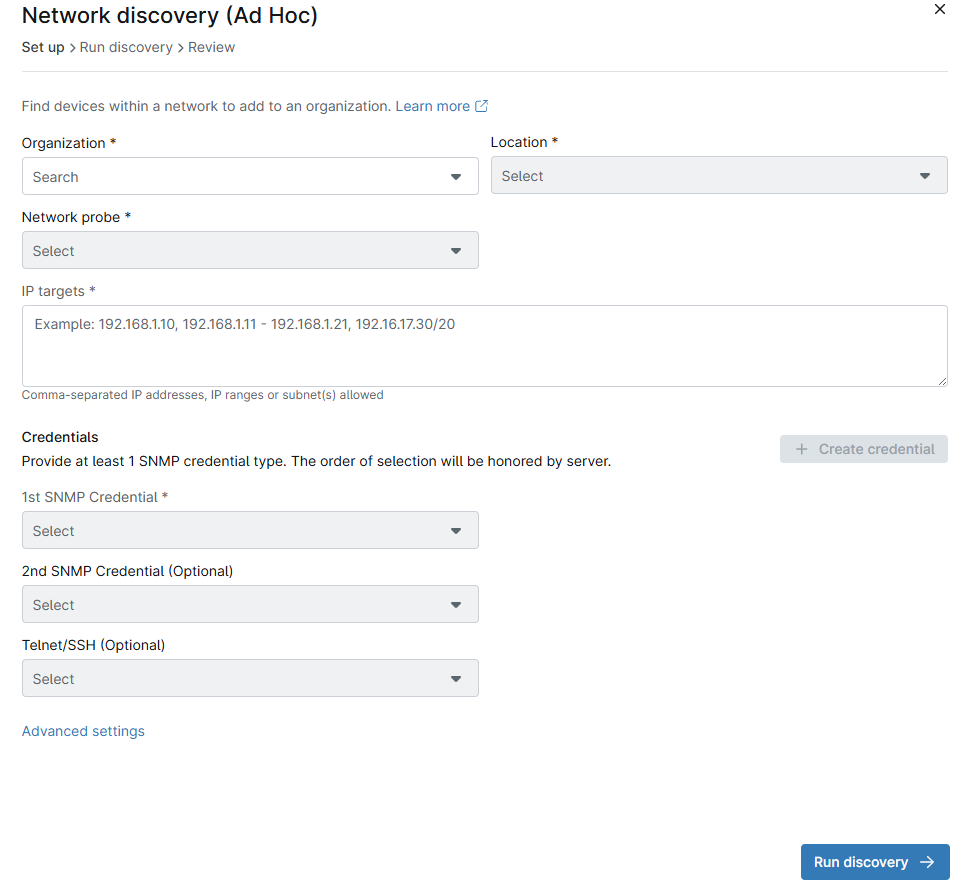Close the Network discovery dialog
This screenshot has height=888, width=972.
click(939, 9)
